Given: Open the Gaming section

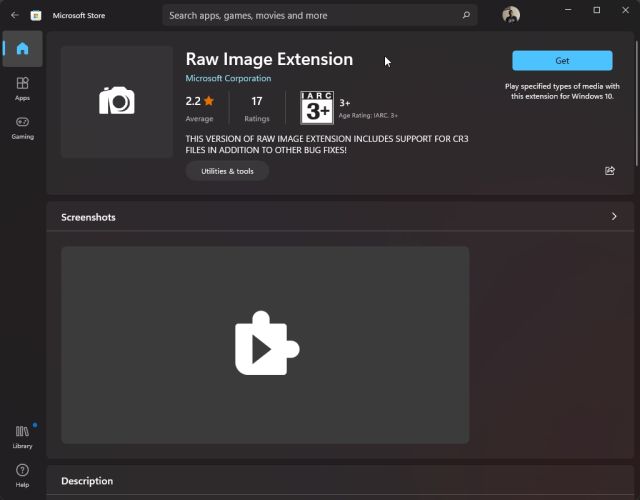Looking at the screenshot, I should 22,128.
